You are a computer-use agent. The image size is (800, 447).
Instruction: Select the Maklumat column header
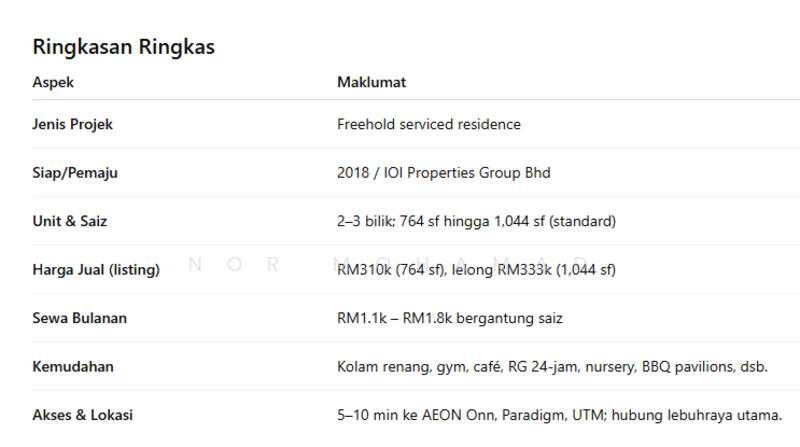pos(371,82)
